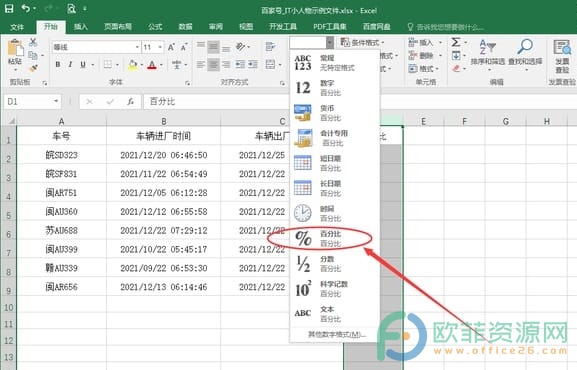Open print preview from quick access toolbar

[71, 8]
